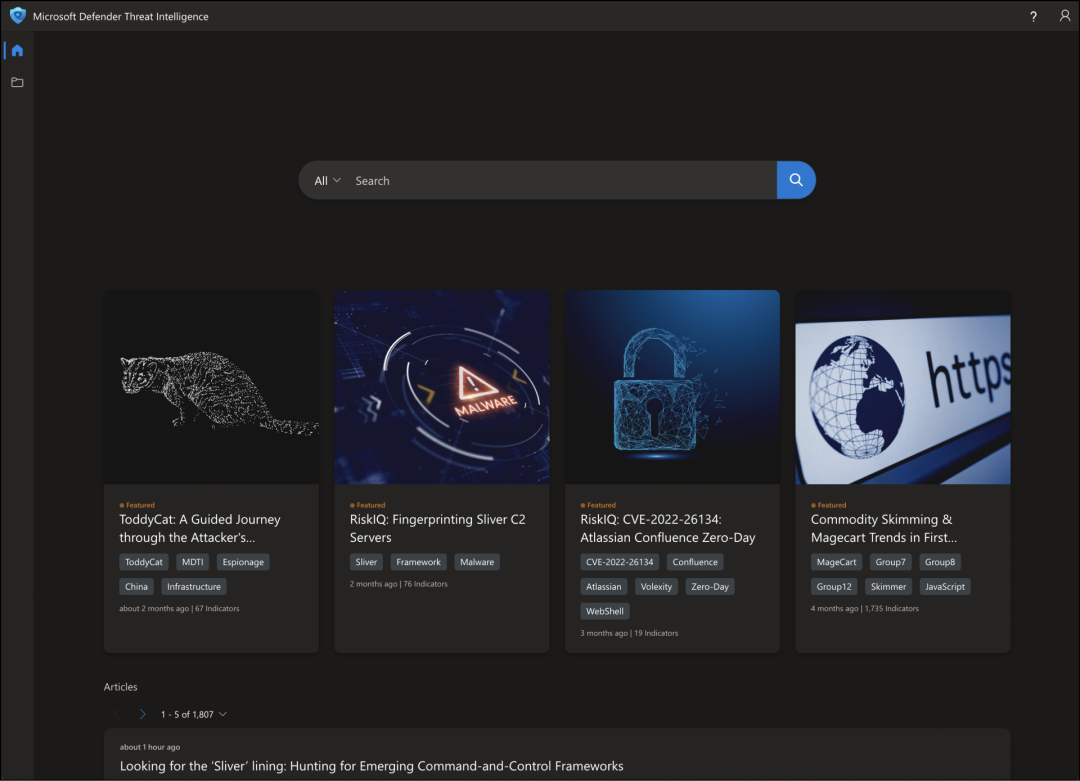The width and height of the screenshot is (1080, 781).
Task: Select the Atlassian tag
Action: coord(604,587)
